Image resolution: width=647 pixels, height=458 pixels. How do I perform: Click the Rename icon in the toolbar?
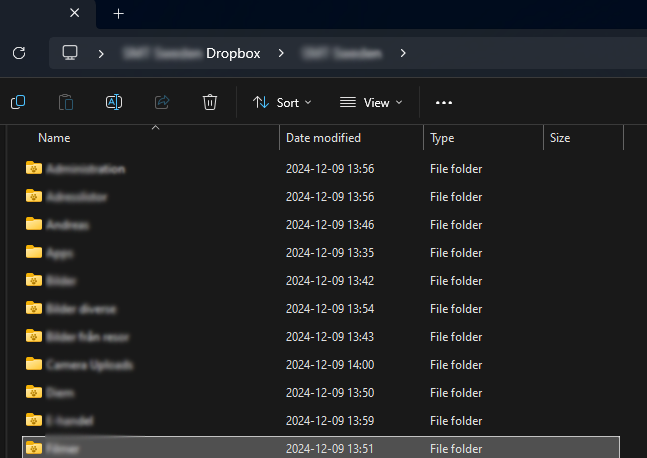coord(114,102)
